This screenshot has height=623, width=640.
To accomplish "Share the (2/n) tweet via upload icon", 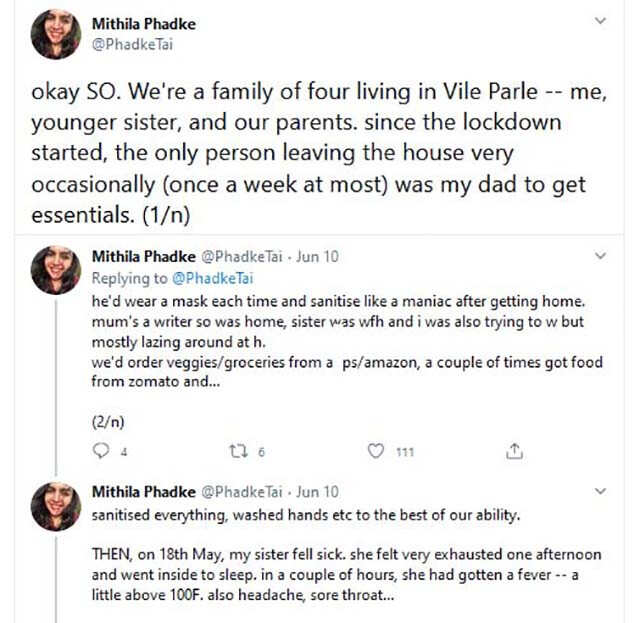I will click(514, 451).
